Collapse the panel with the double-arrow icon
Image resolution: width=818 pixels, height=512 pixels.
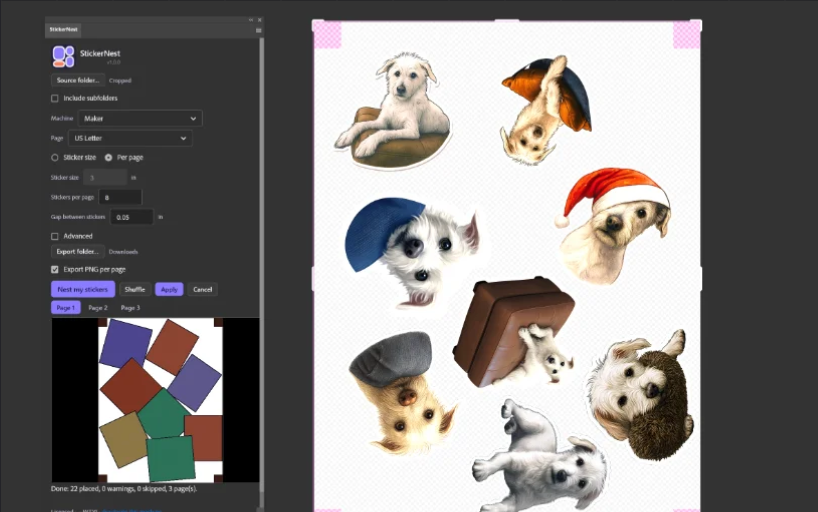pos(251,20)
